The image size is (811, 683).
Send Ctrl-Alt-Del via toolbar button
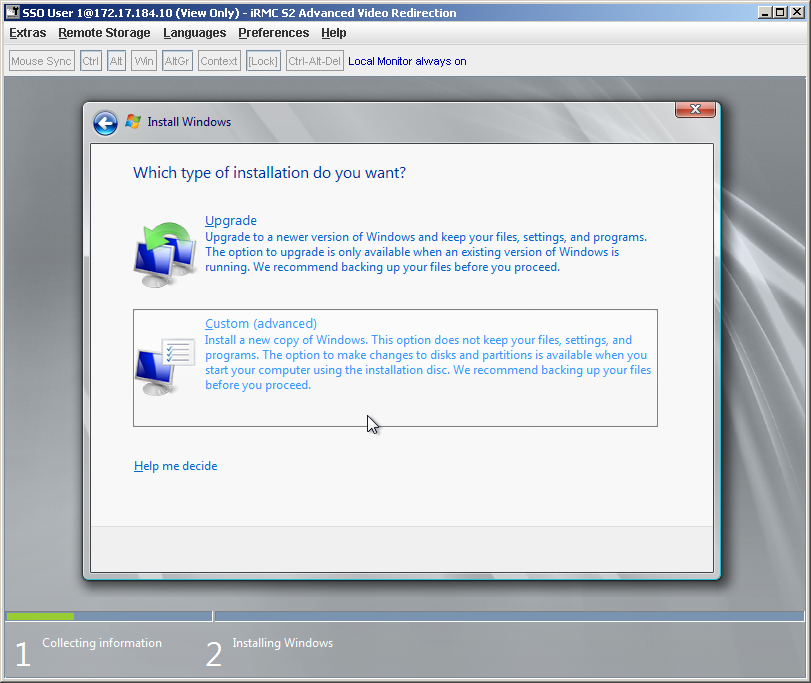[314, 61]
